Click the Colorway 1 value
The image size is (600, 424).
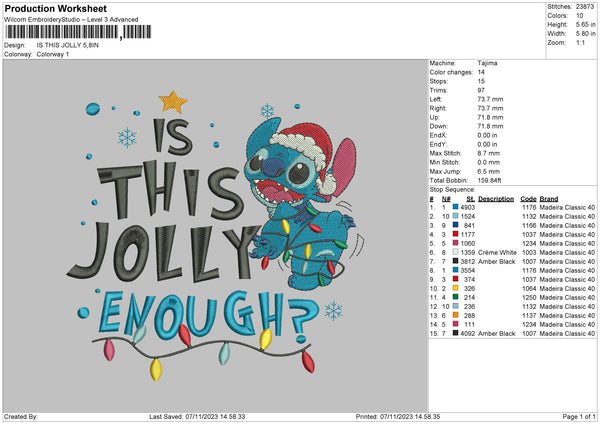click(53, 54)
